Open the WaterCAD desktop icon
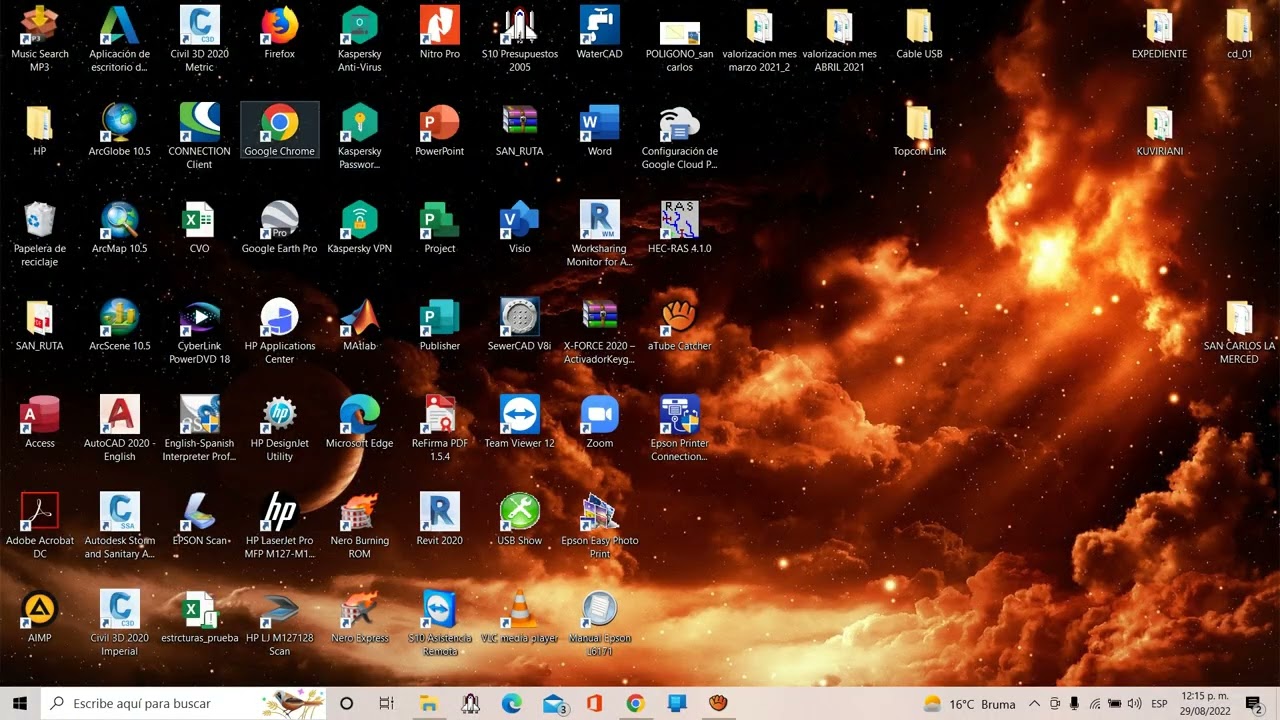Screen dimensions: 1280x720 pos(600,33)
